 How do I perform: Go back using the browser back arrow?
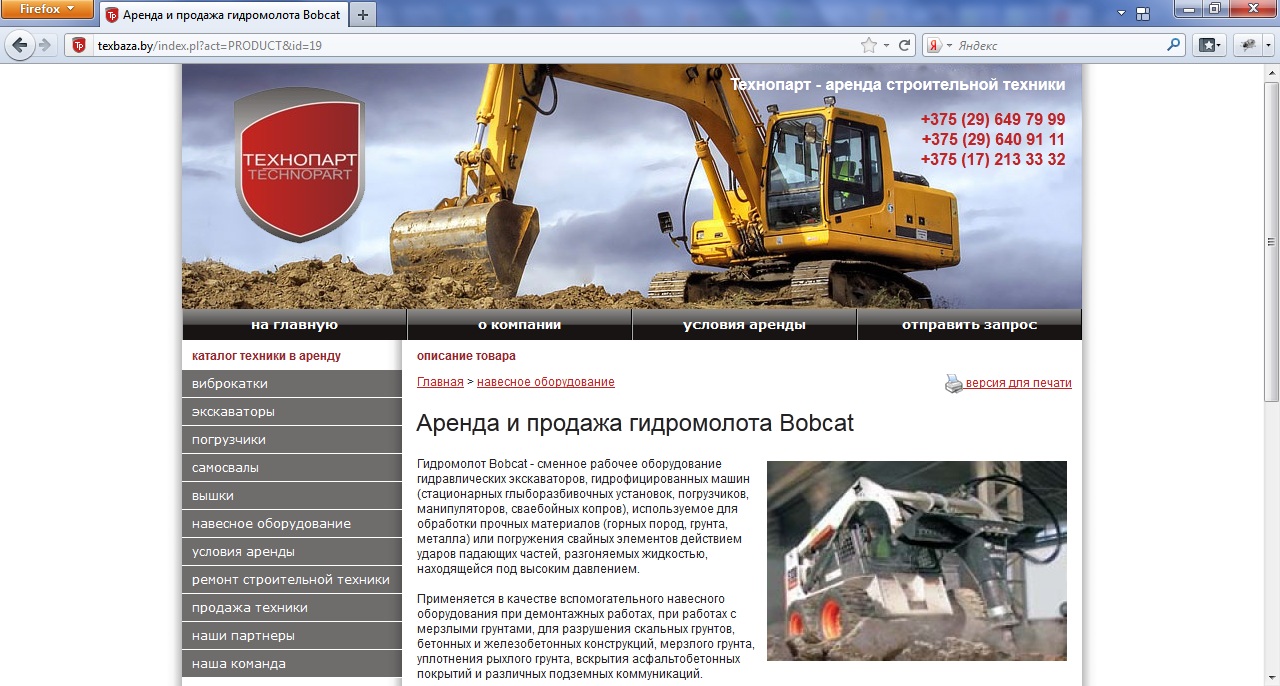[20, 46]
